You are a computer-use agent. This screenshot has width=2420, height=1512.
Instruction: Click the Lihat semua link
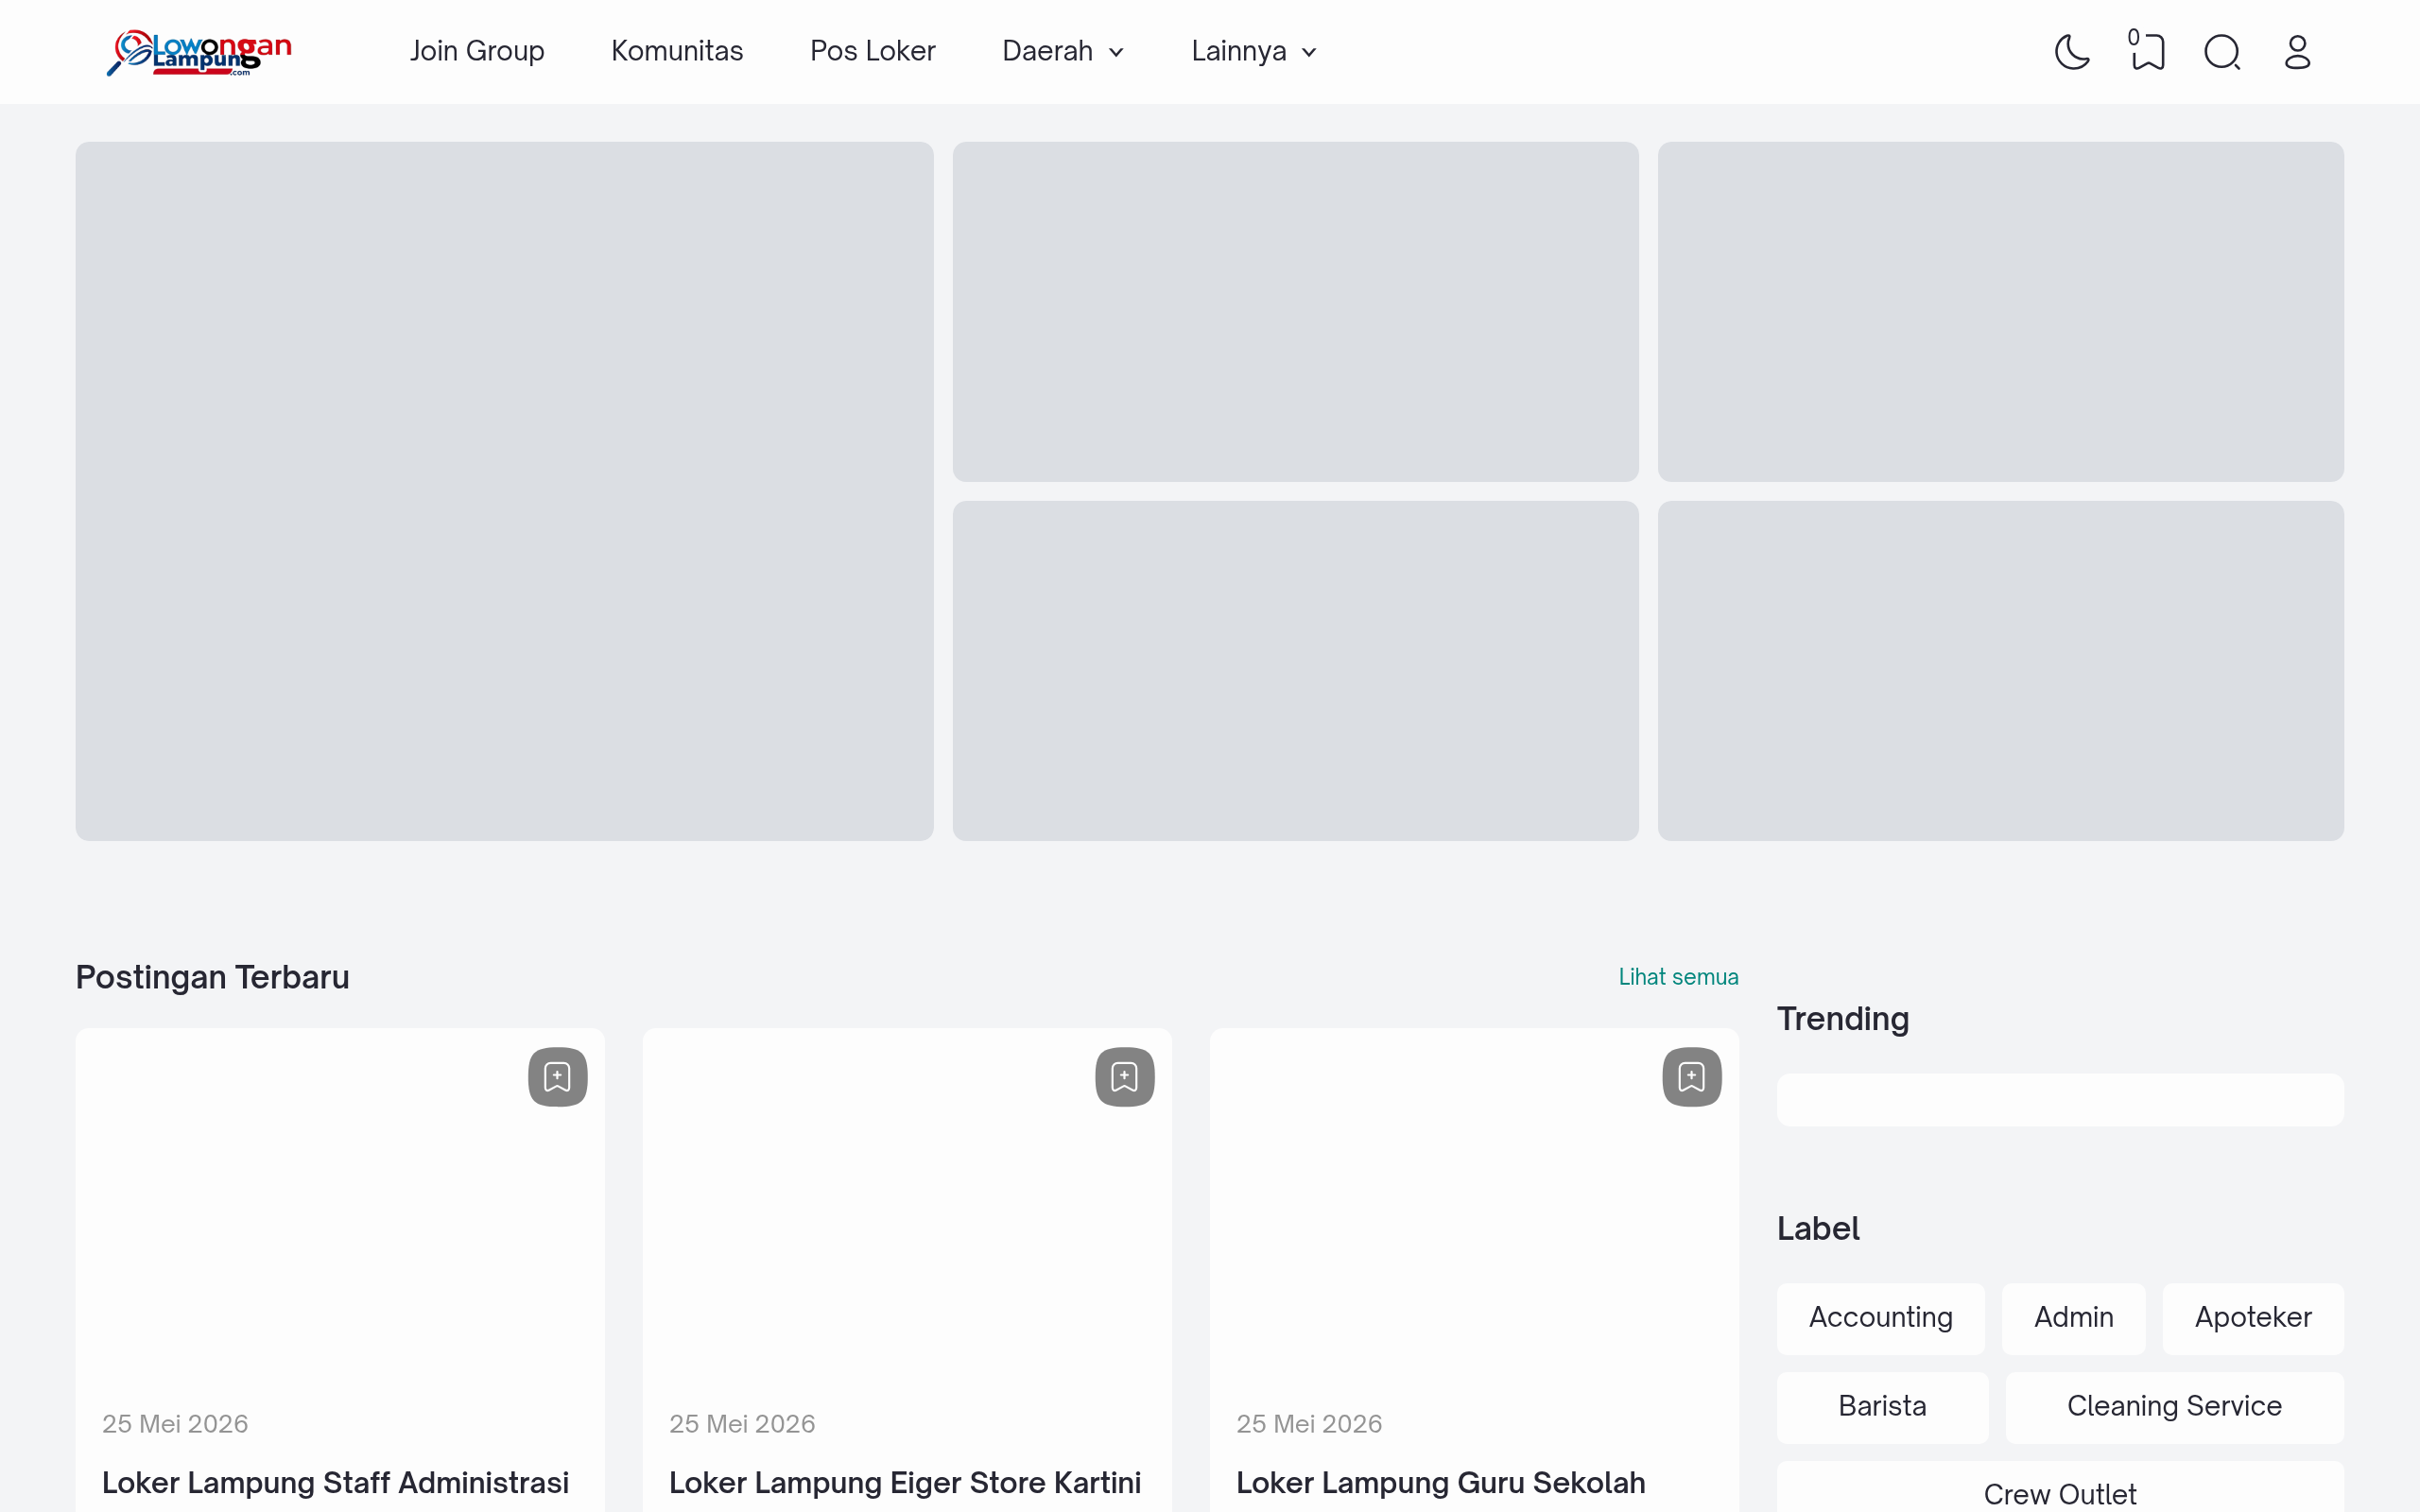tap(1678, 977)
